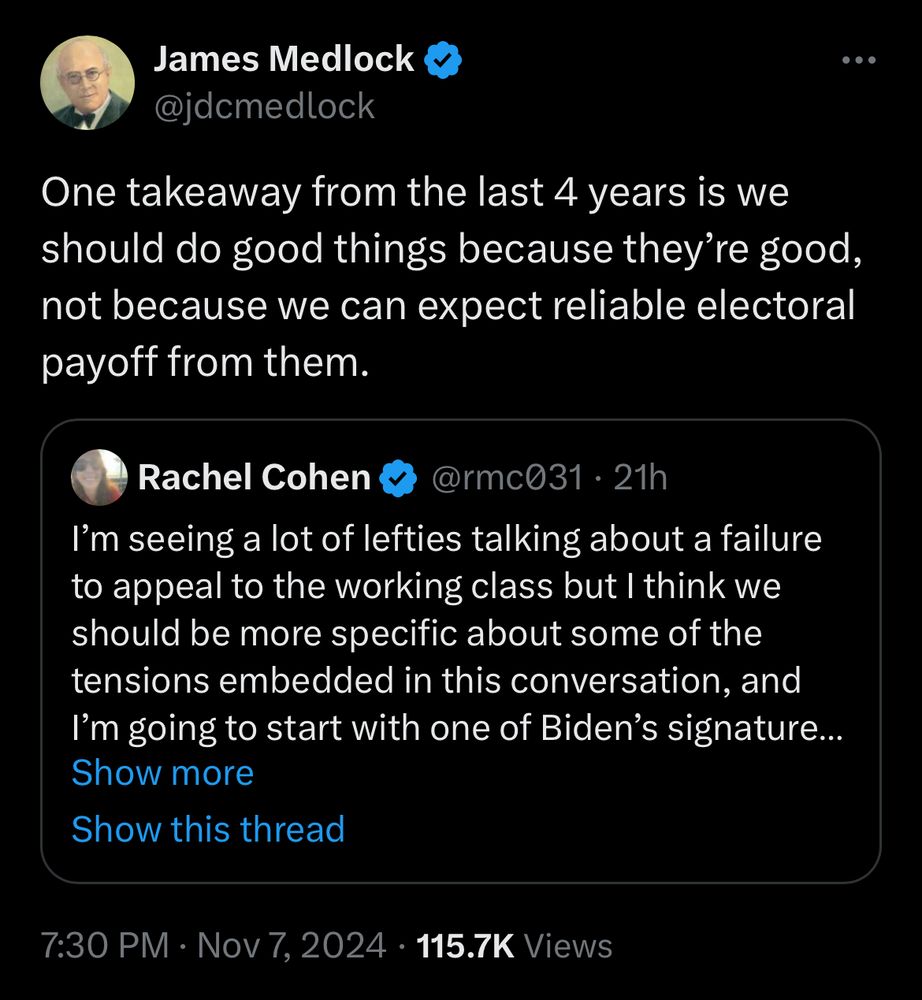Click the main tweet text about good things
This screenshot has height=1000, width=922.
click(x=452, y=277)
